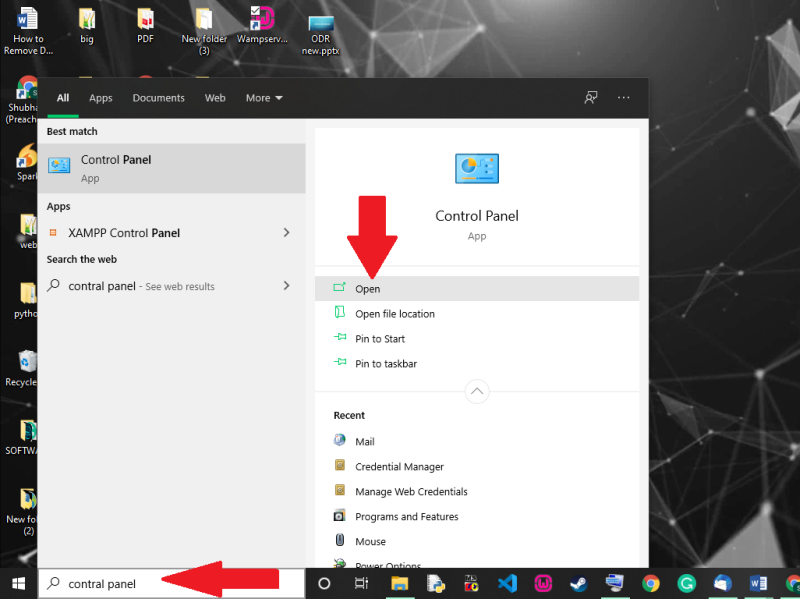The height and width of the screenshot is (599, 800).
Task: Expand contral panel web results arrow
Action: pyautogui.click(x=286, y=286)
